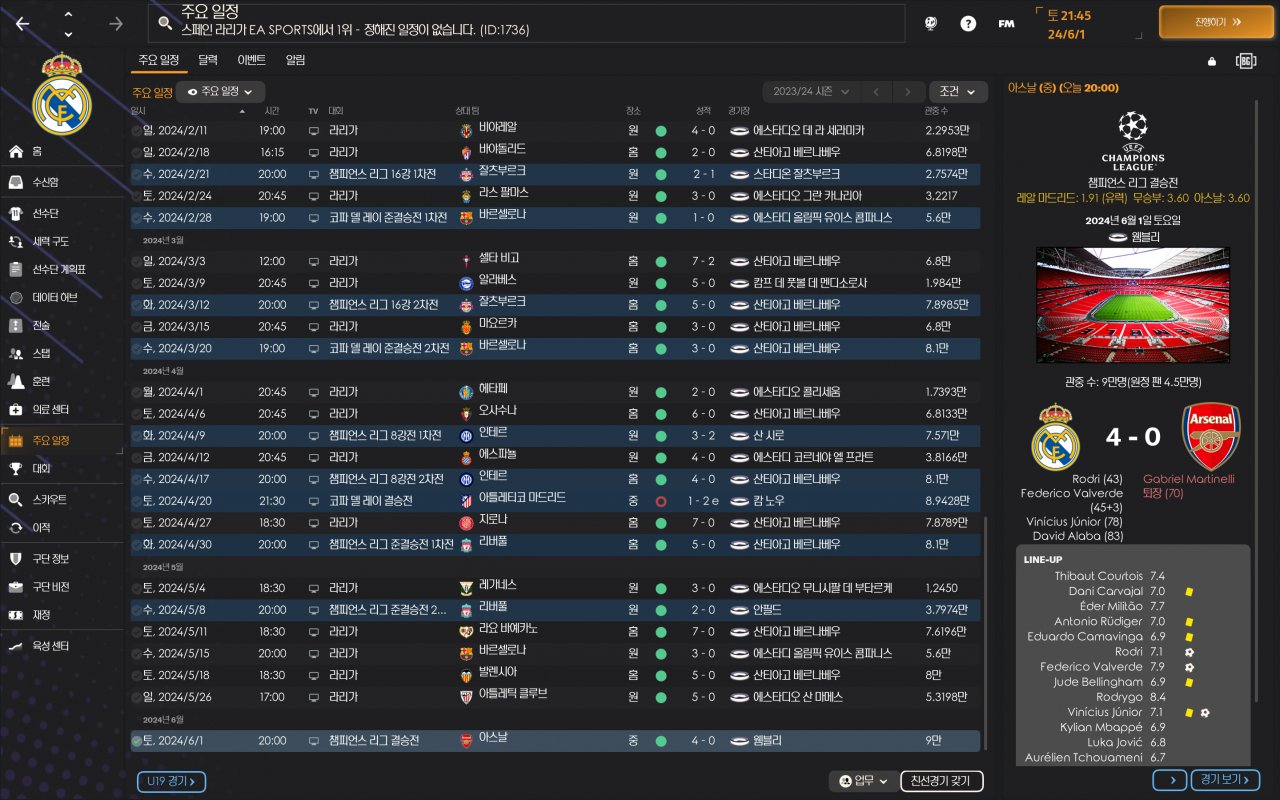Select the 주요 일정 tab

click(158, 60)
